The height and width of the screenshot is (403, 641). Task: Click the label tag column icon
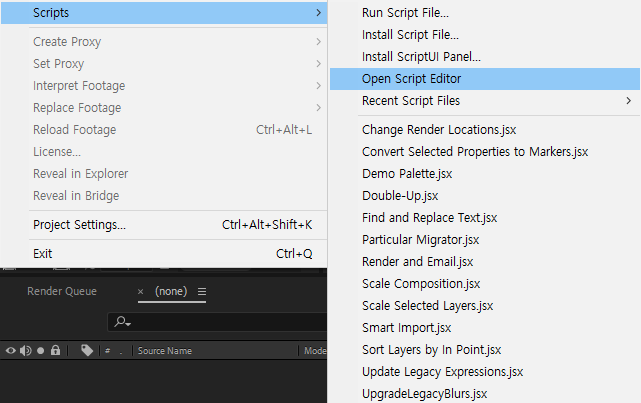pos(87,350)
